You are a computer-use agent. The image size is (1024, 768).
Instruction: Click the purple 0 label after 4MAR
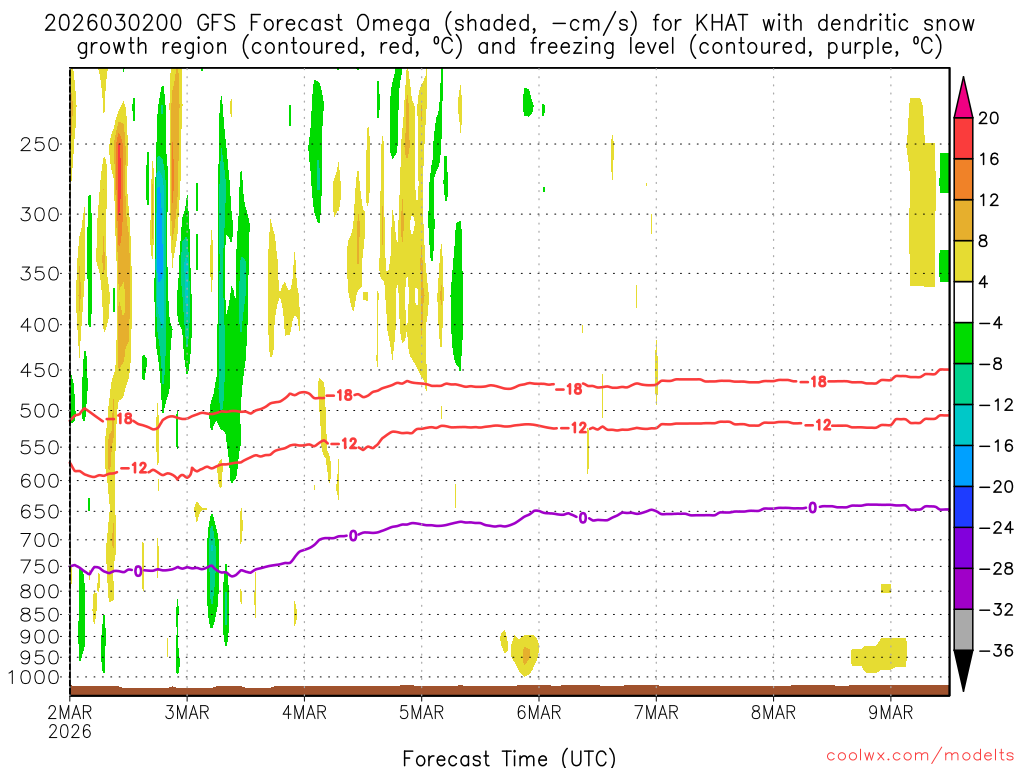click(353, 536)
